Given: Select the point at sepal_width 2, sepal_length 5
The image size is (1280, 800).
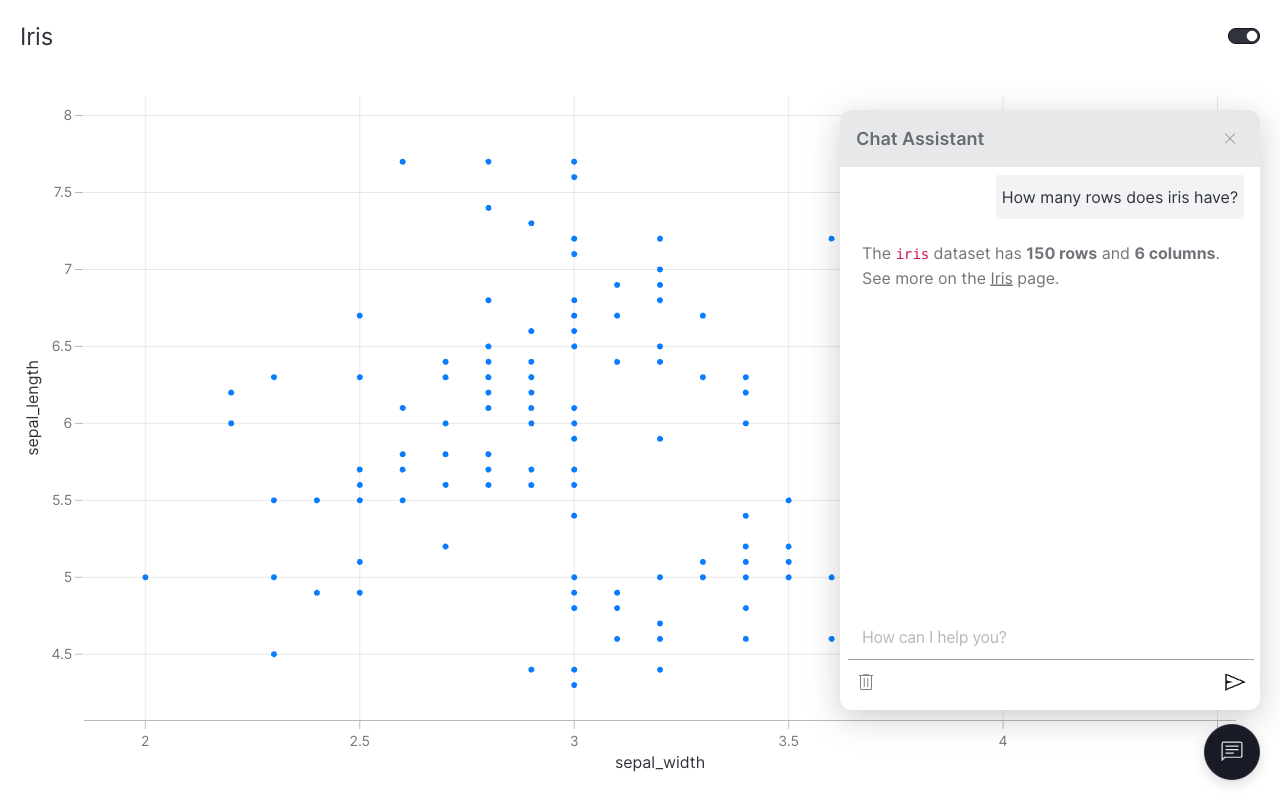Looking at the screenshot, I should point(145,577).
